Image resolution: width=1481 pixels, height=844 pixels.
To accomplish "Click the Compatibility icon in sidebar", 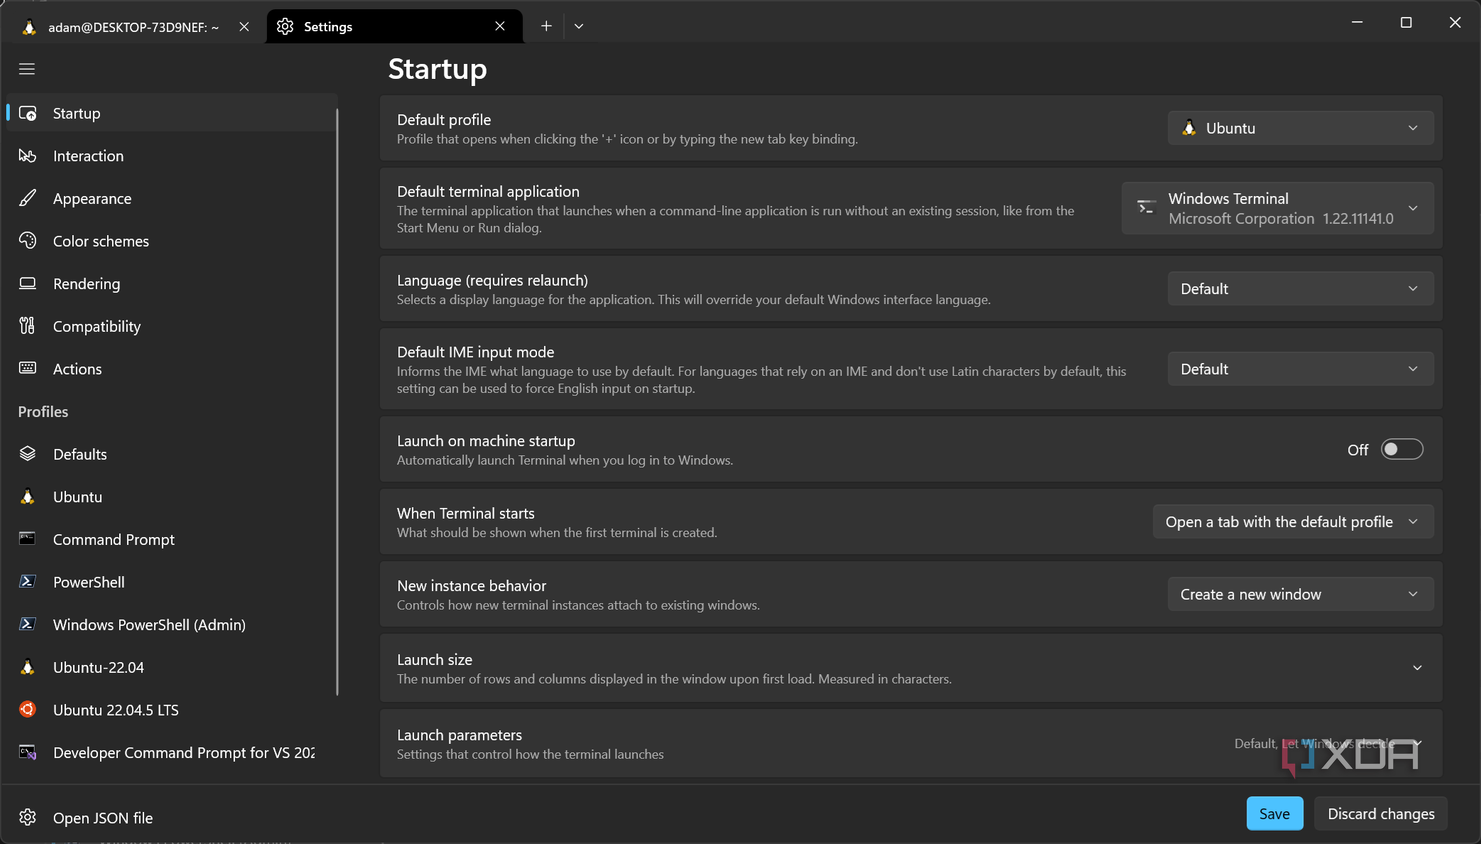I will (28, 326).
